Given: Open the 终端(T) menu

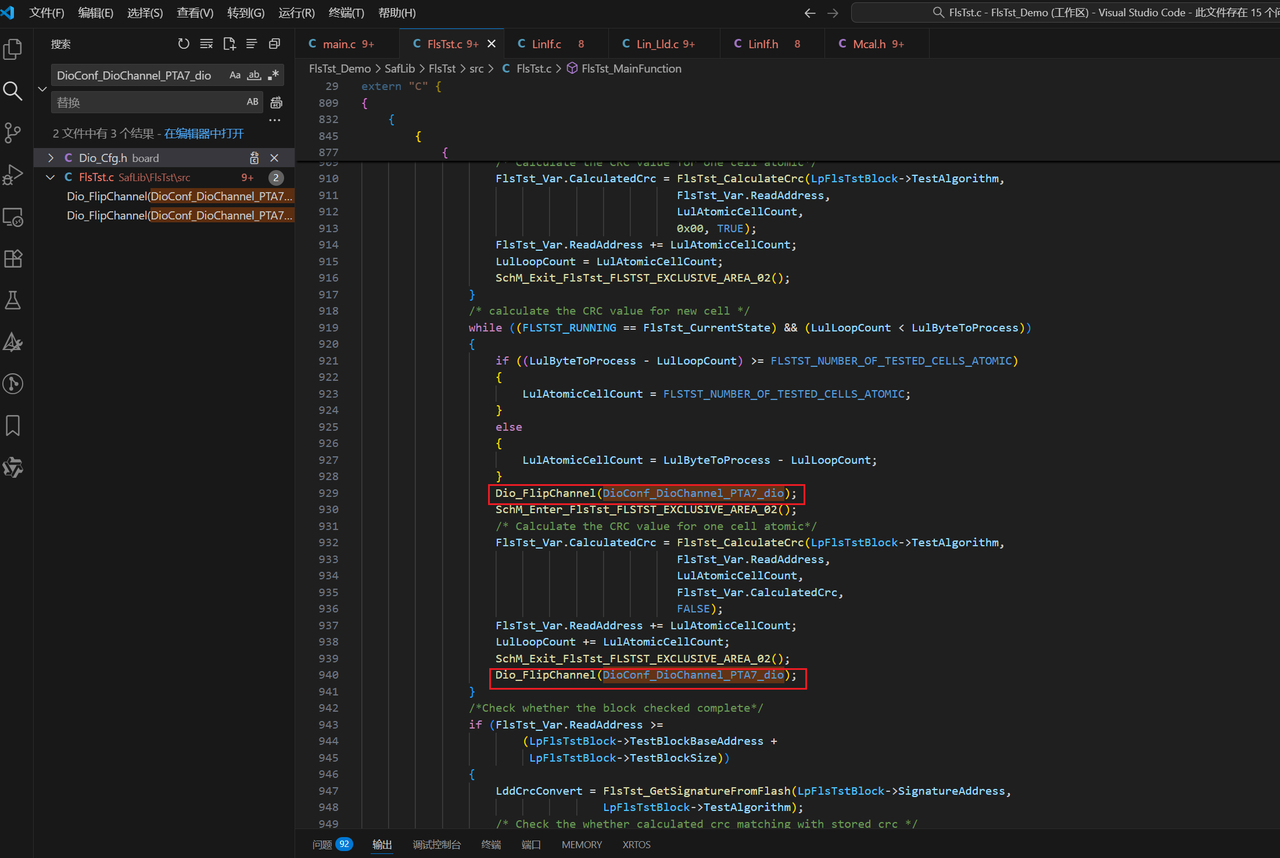Looking at the screenshot, I should [346, 13].
